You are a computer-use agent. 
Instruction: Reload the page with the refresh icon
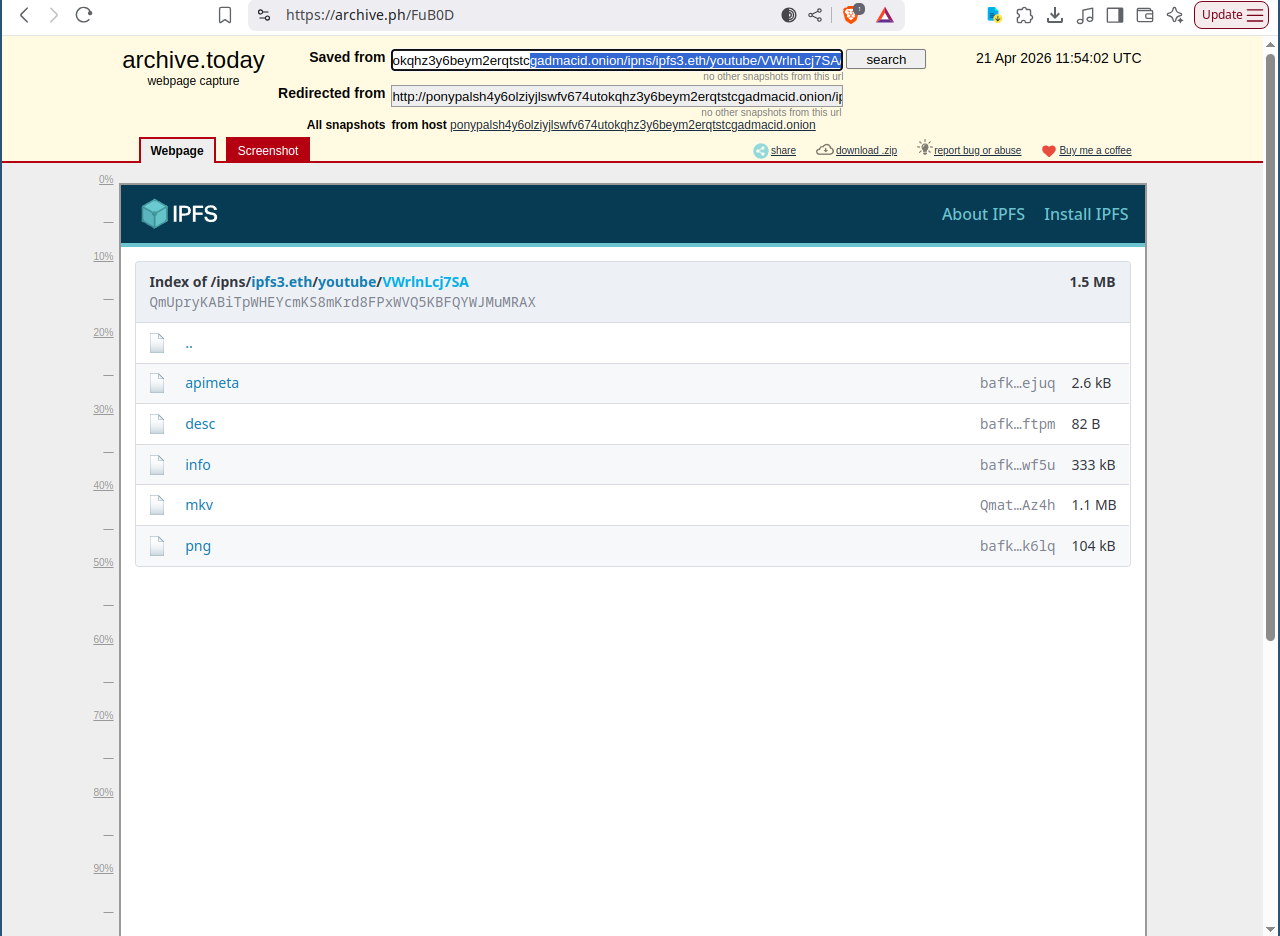[84, 15]
